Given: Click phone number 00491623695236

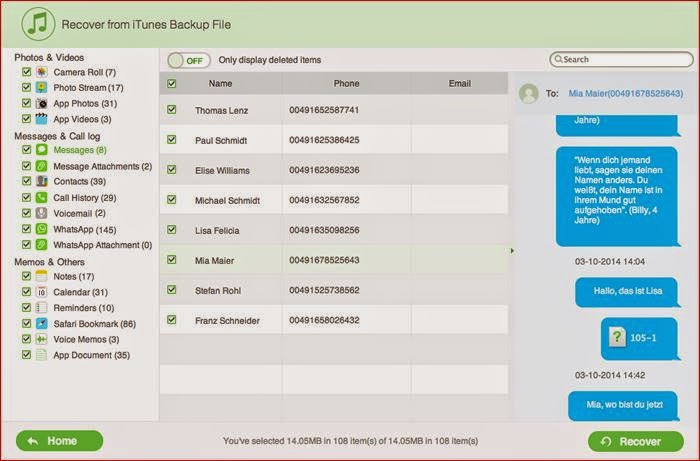Looking at the screenshot, I should tap(324, 170).
